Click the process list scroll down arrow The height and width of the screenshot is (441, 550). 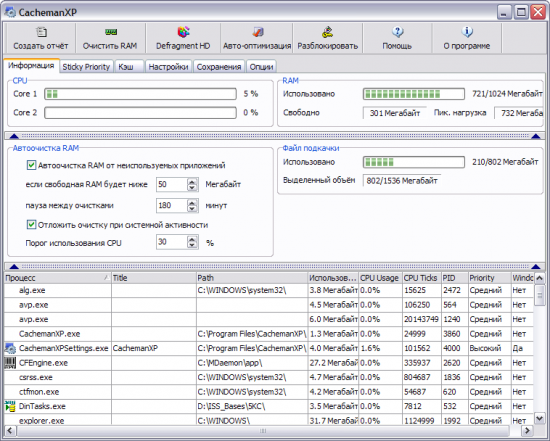pos(539,418)
